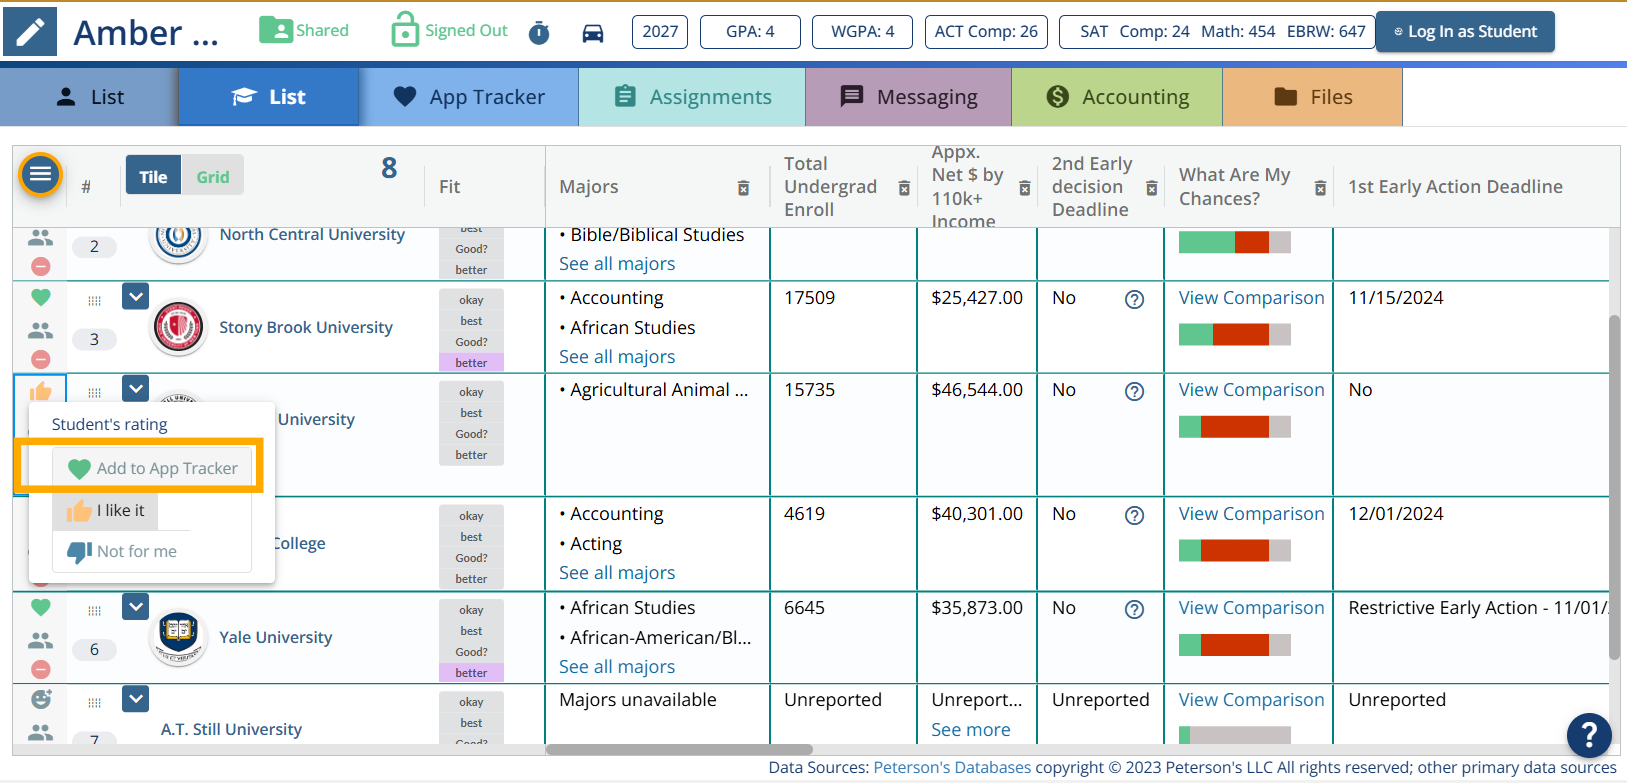
Task: Click the chances bar for A.T. Still row
Action: pos(1235,735)
